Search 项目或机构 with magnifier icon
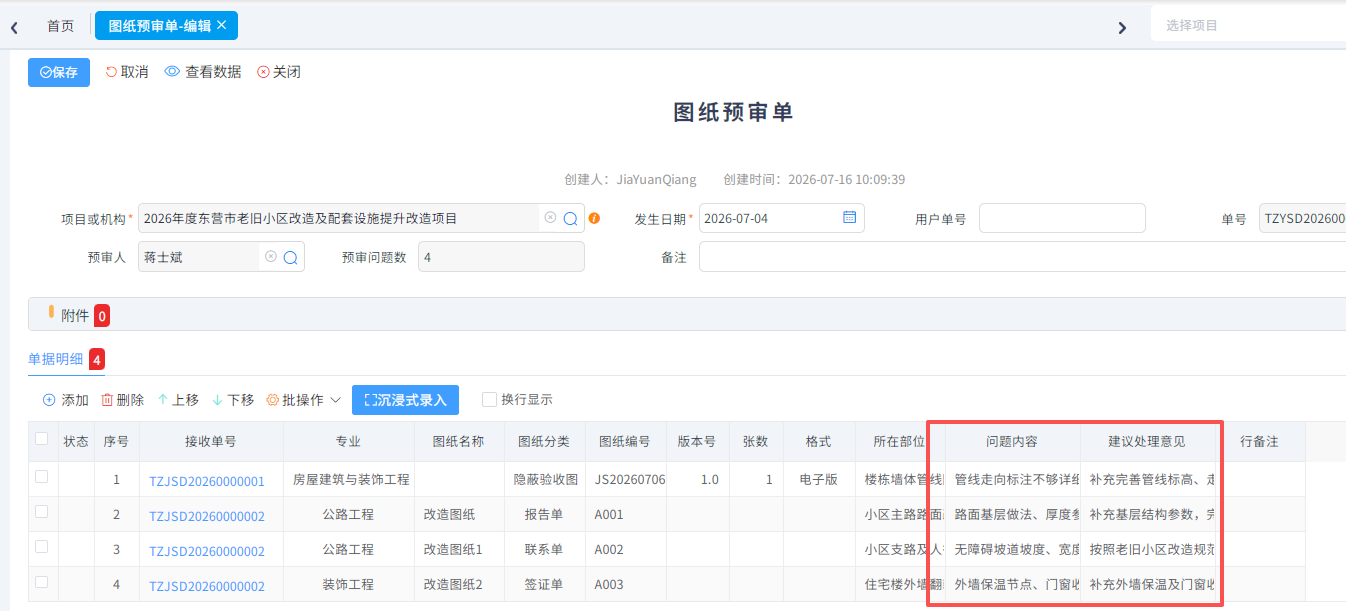Viewport: 1346px width, 611px height. coord(571,218)
